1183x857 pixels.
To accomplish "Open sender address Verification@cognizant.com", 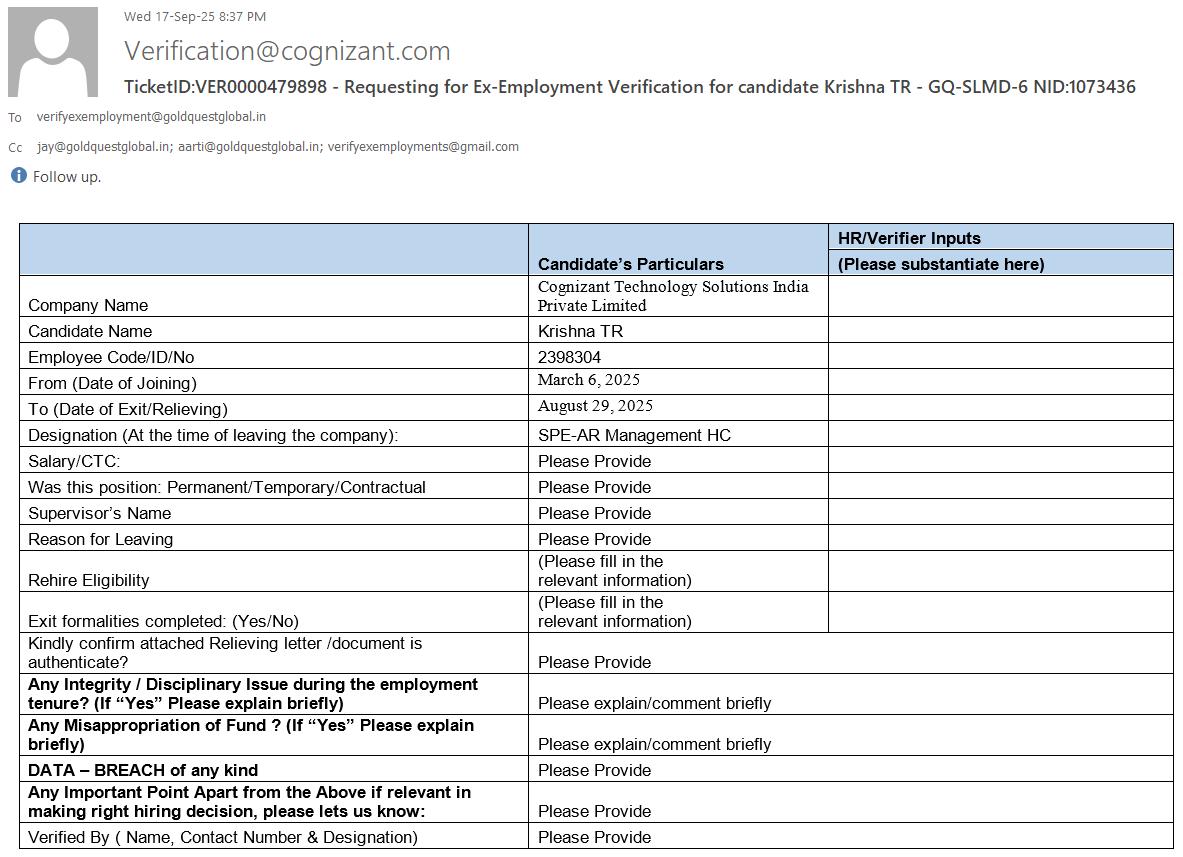I will [x=287, y=51].
